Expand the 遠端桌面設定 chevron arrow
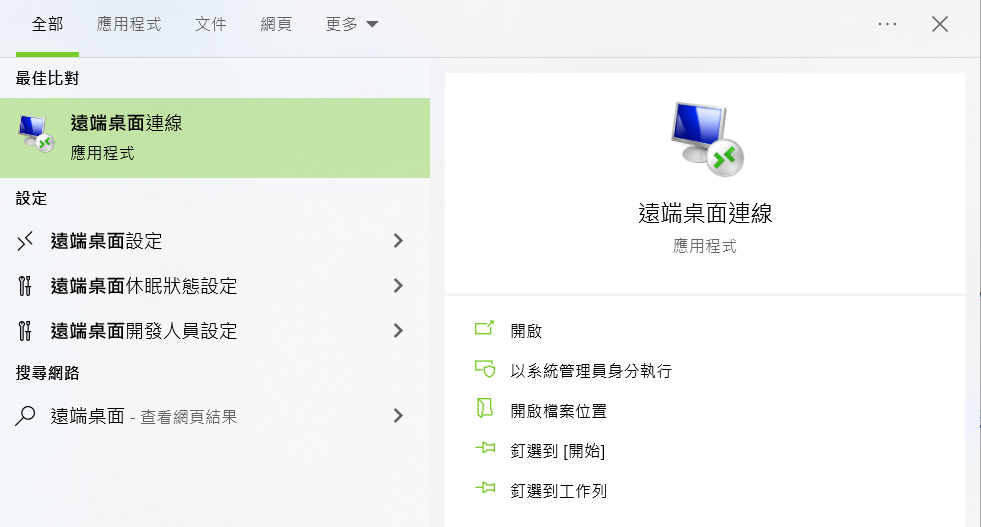The height and width of the screenshot is (527, 981). pos(398,241)
